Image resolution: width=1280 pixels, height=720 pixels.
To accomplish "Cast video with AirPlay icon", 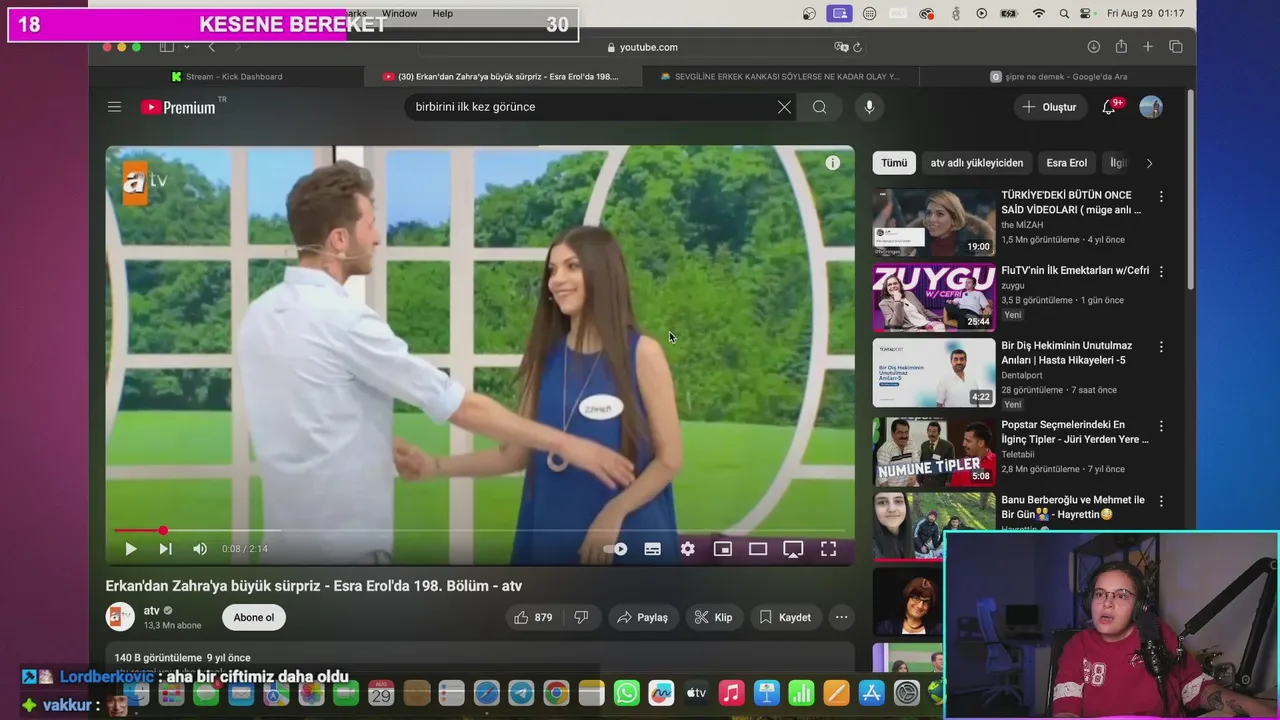I will [793, 548].
